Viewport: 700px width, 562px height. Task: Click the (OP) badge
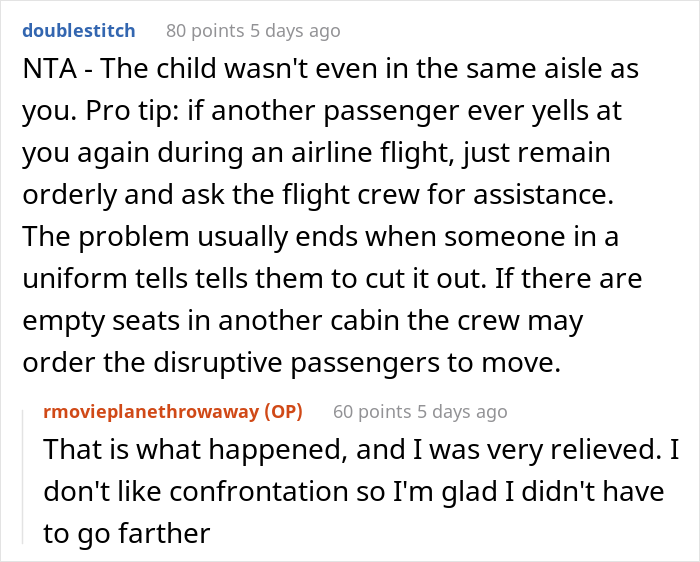(283, 411)
